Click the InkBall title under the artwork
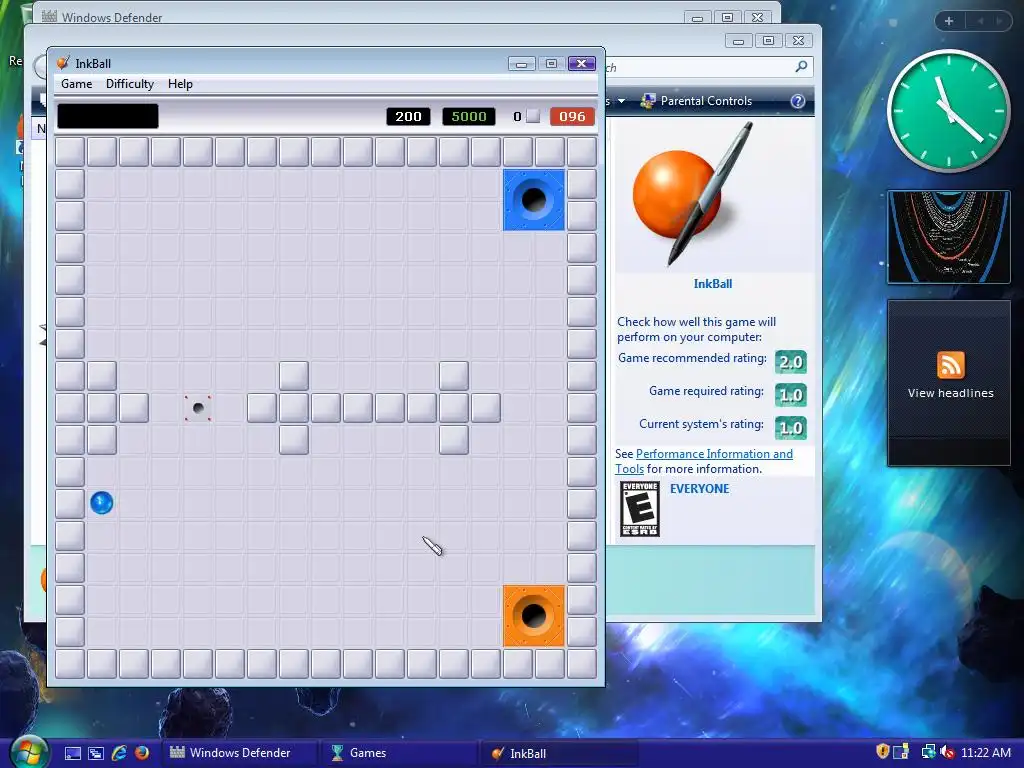 [712, 283]
